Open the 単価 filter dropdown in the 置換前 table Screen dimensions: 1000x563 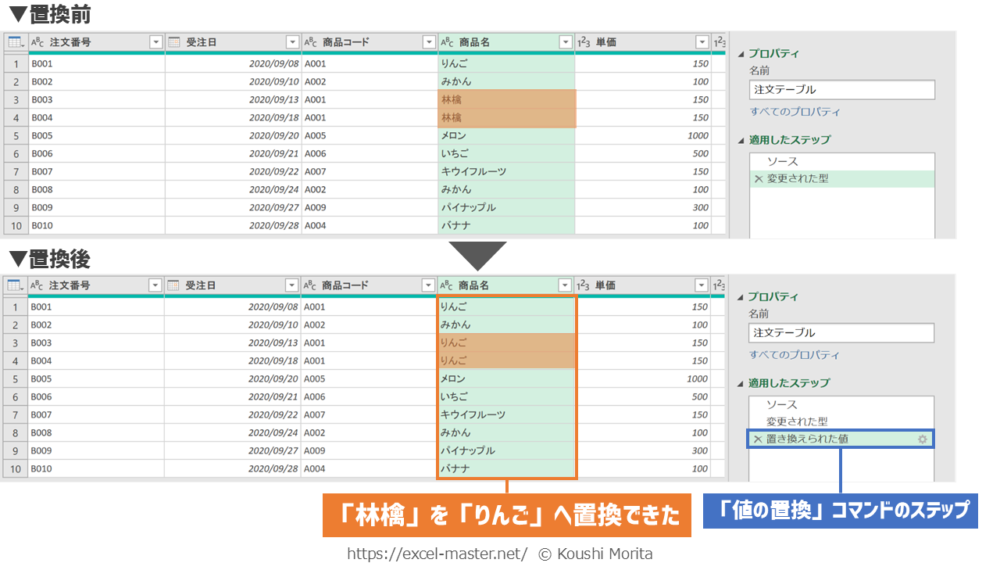click(x=702, y=43)
